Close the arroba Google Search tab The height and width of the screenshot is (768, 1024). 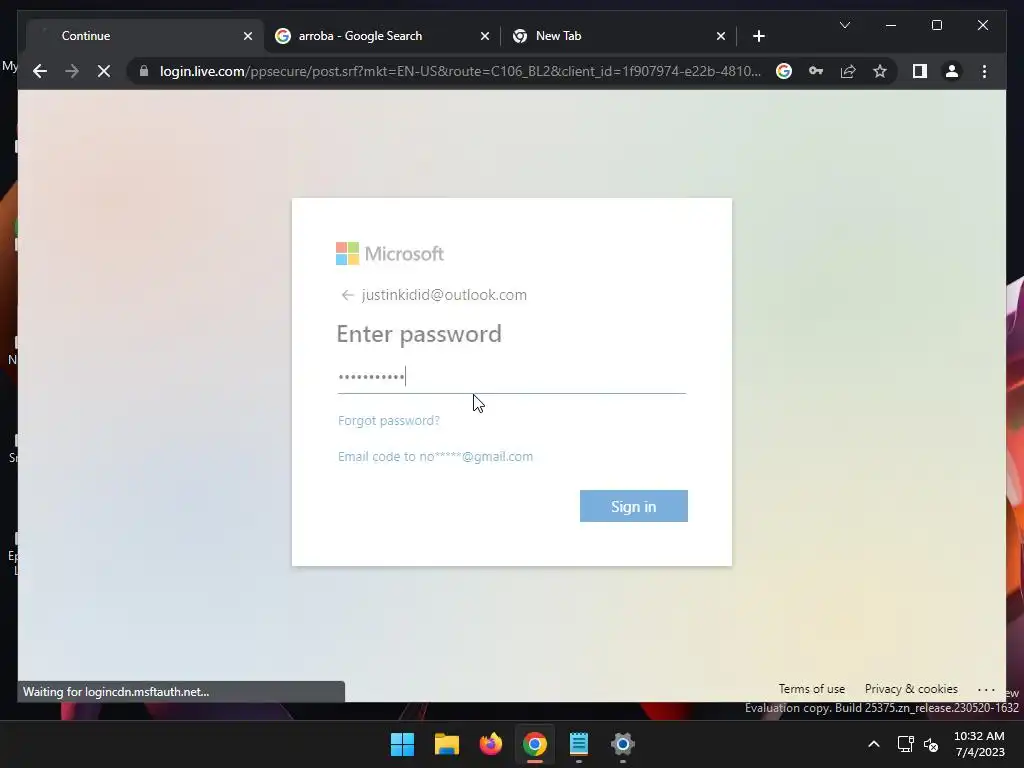tap(485, 36)
